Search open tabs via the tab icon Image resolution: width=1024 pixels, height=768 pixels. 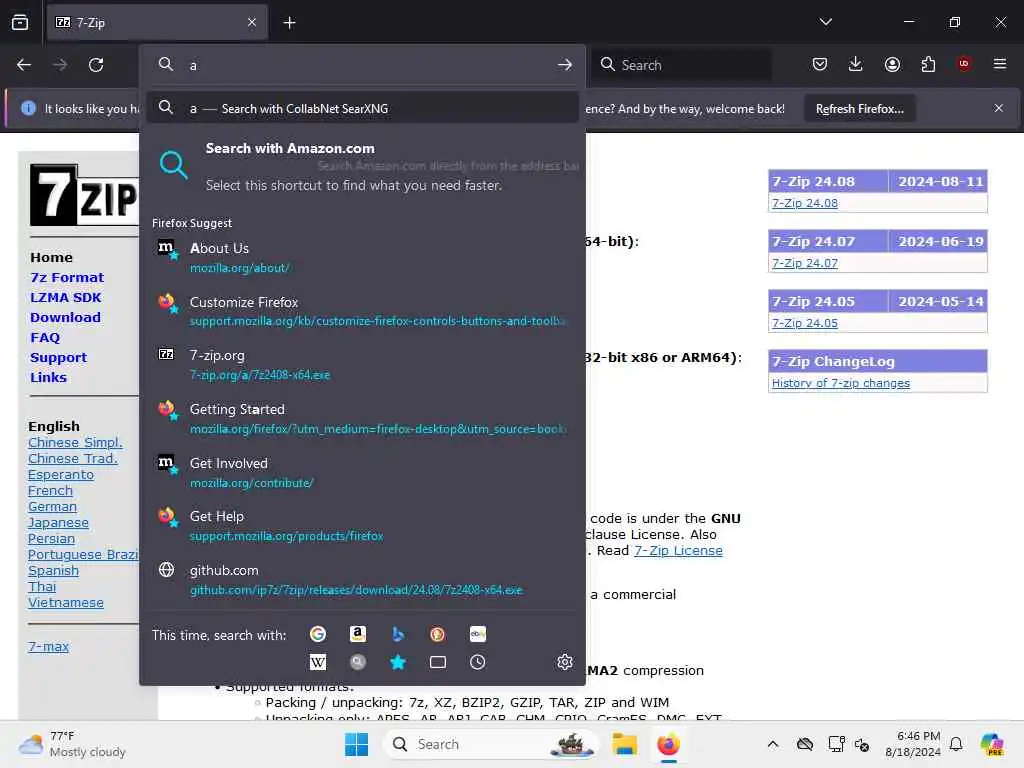[438, 662]
